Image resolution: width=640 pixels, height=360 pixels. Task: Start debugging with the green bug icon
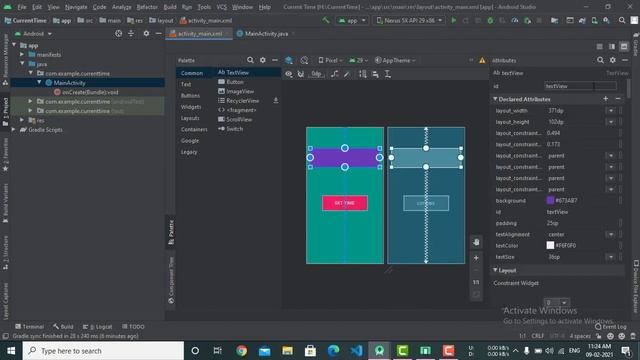pyautogui.click(x=490, y=20)
